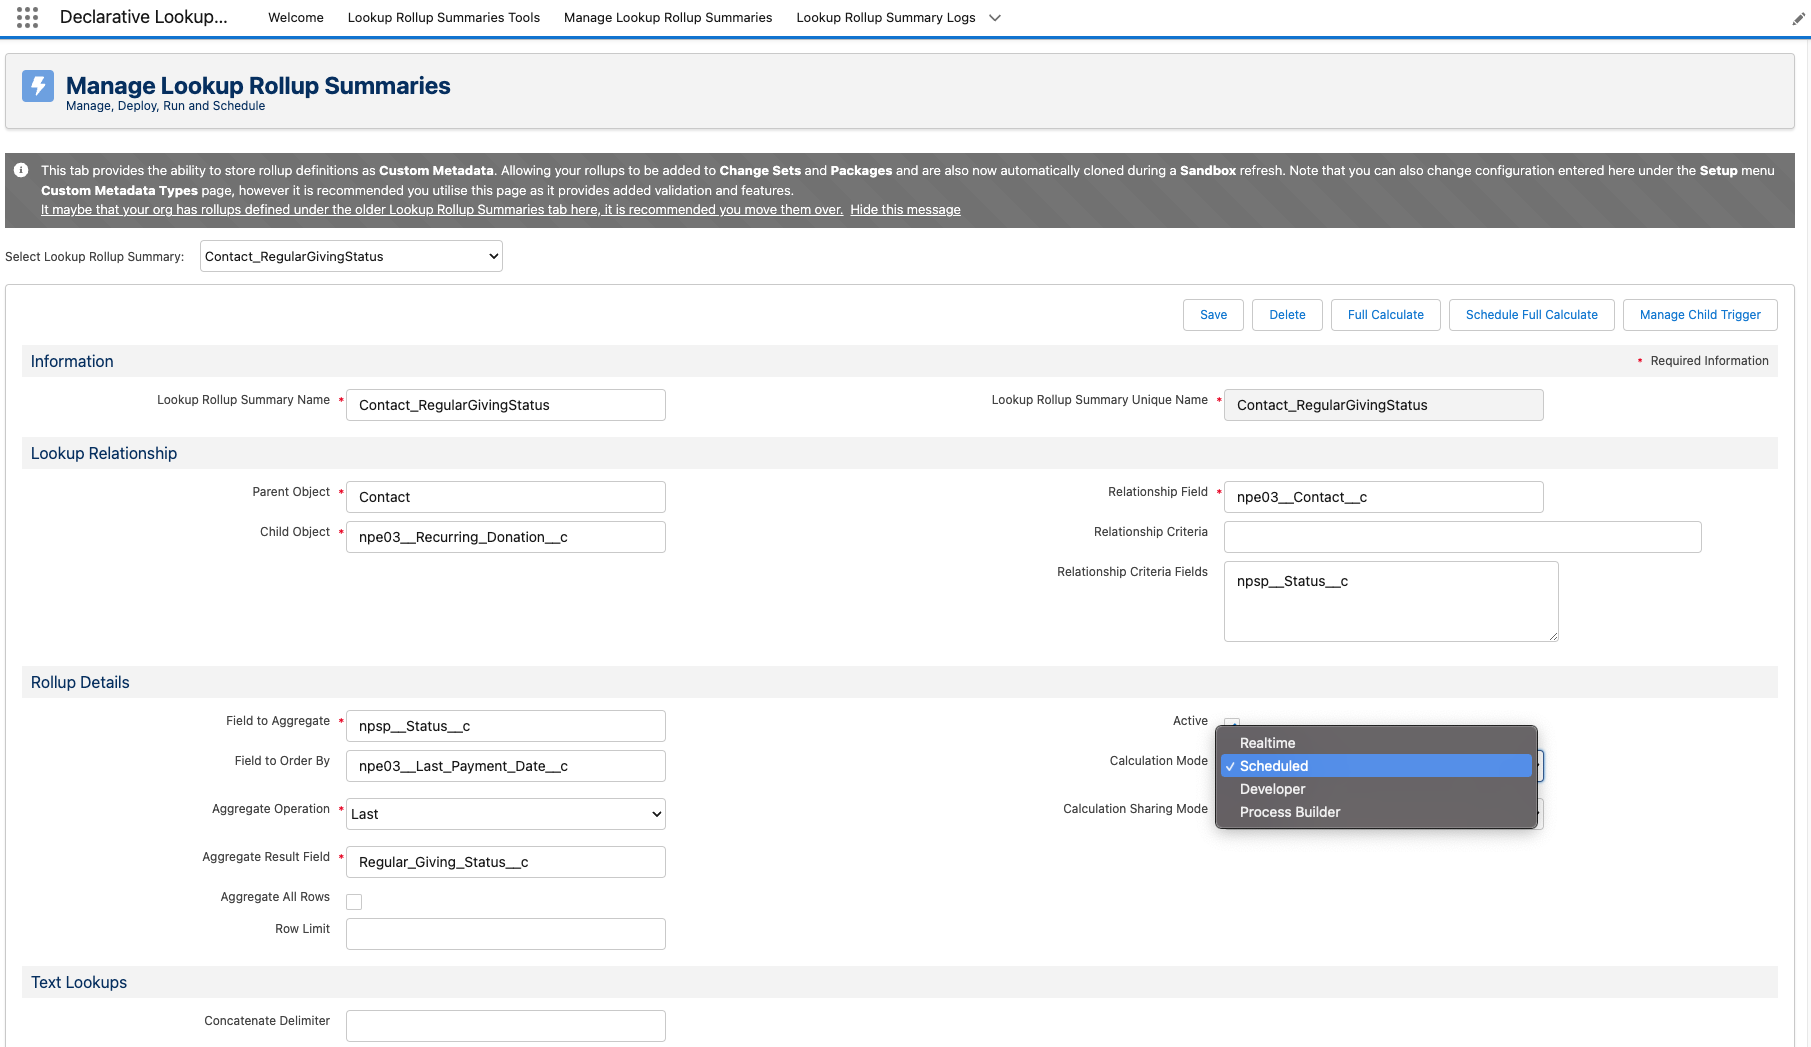The height and width of the screenshot is (1047, 1811).
Task: Click the info icon in the gray banner
Action: point(21,171)
